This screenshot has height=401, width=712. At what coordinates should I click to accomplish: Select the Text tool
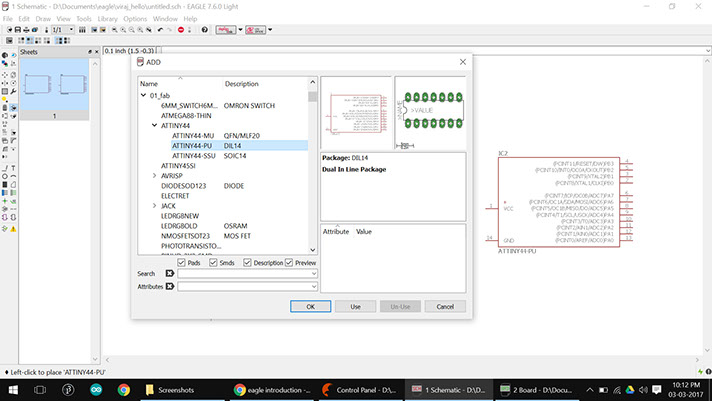(13, 168)
